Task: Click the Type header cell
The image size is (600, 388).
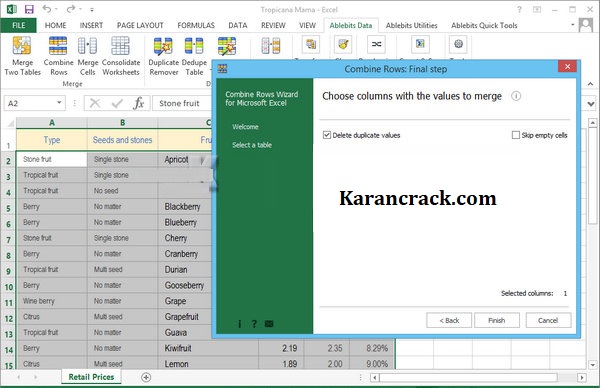Action: click(x=52, y=140)
